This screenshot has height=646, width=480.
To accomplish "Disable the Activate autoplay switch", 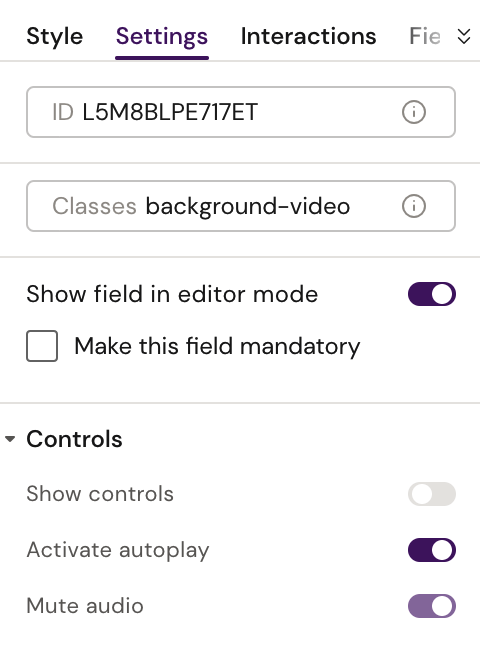I will click(x=432, y=550).
